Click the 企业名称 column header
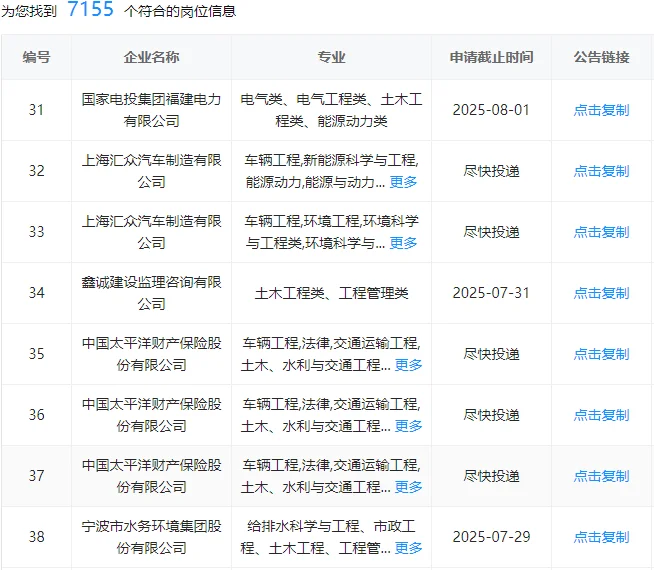 [x=151, y=57]
